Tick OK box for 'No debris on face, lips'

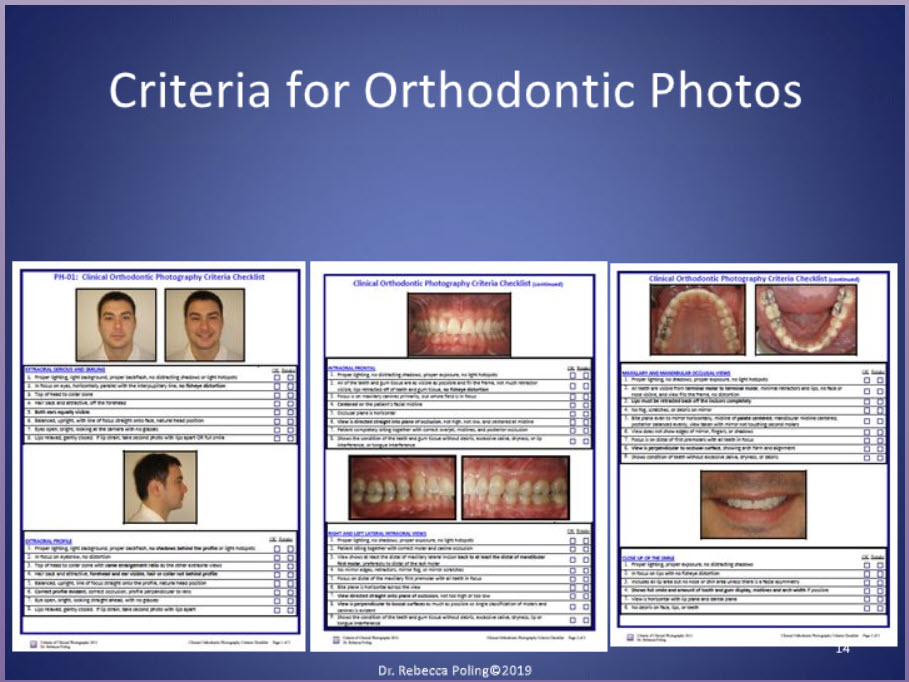point(866,607)
